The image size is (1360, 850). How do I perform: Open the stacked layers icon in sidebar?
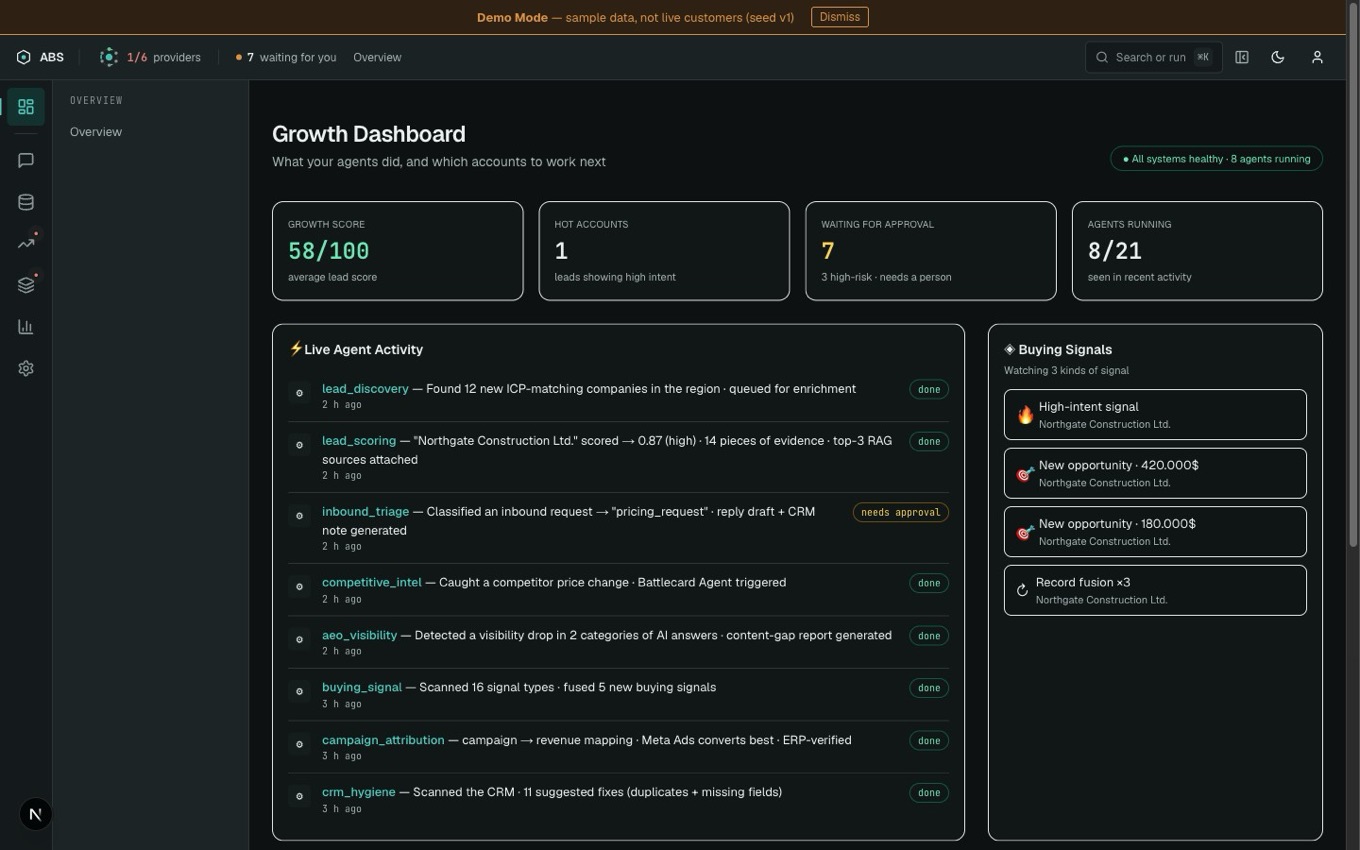26,285
